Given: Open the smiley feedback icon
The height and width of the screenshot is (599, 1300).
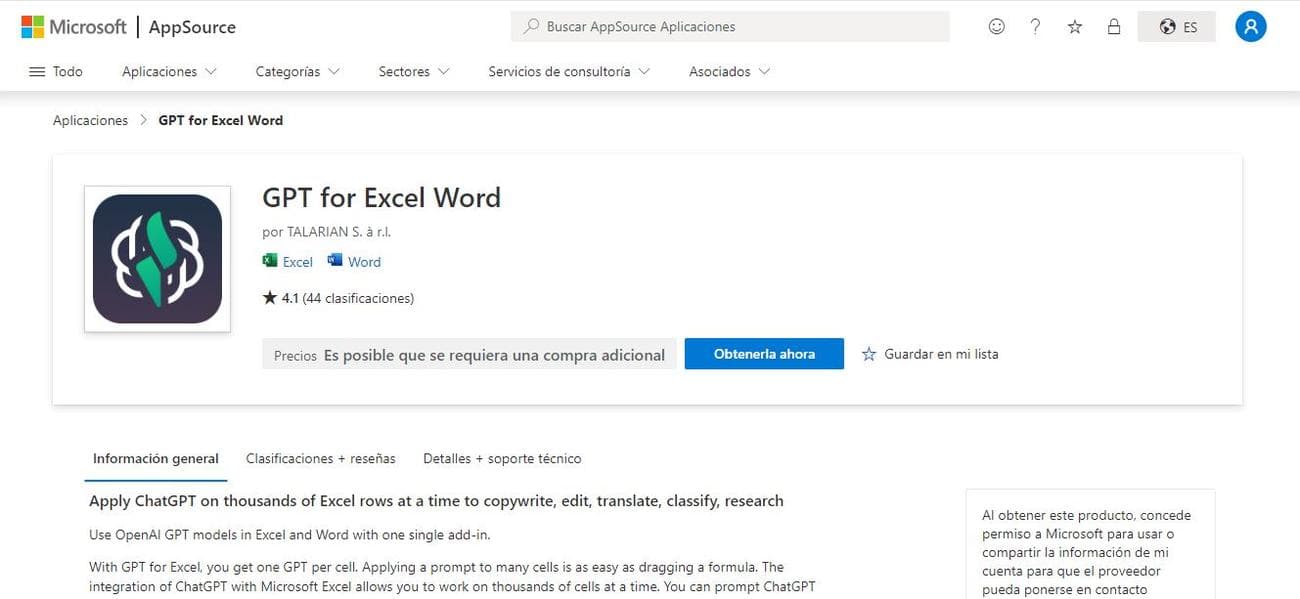Looking at the screenshot, I should pos(996,27).
